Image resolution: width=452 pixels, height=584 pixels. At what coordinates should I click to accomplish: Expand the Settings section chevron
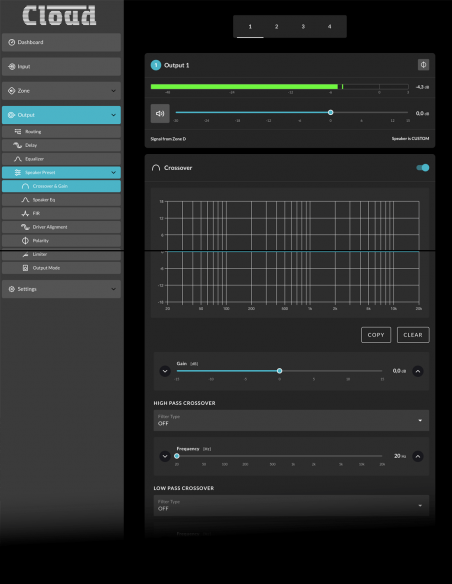click(x=114, y=289)
